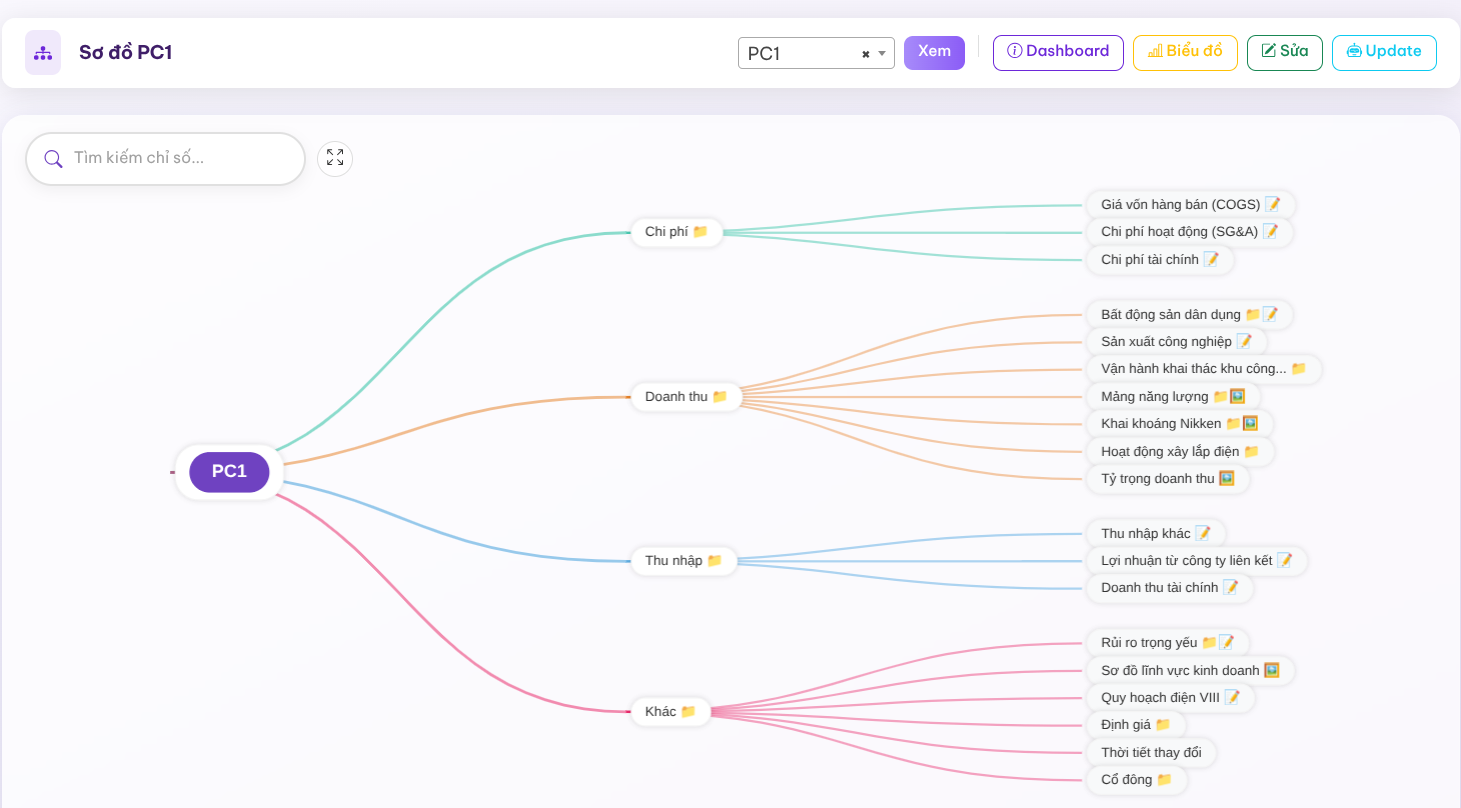The width and height of the screenshot is (1461, 808).
Task: Click the fullscreen expand icon
Action: (x=335, y=158)
